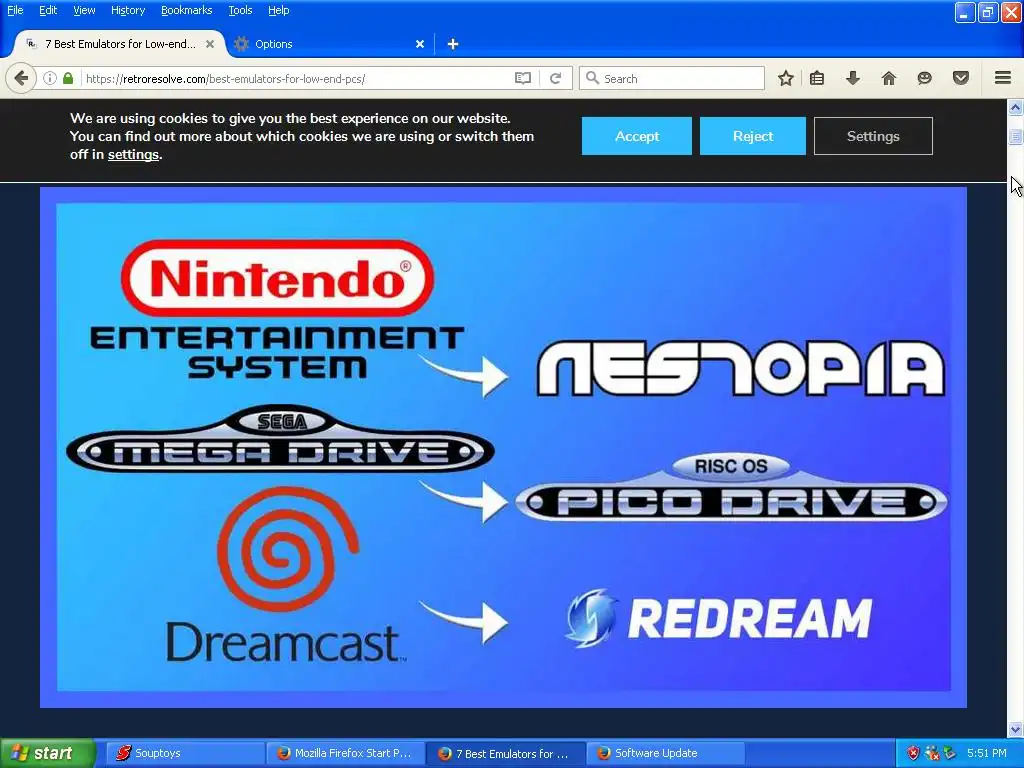
Task: Go back using the back arrow button
Action: [x=20, y=78]
